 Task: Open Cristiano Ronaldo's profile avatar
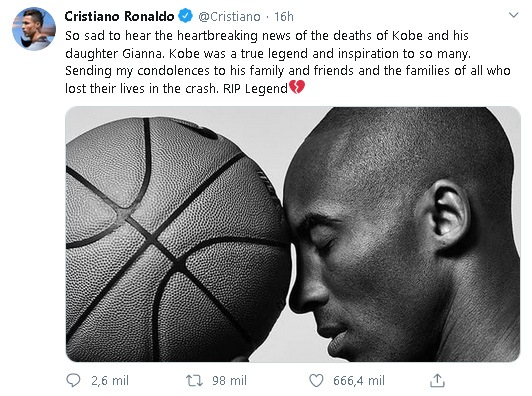(34, 29)
